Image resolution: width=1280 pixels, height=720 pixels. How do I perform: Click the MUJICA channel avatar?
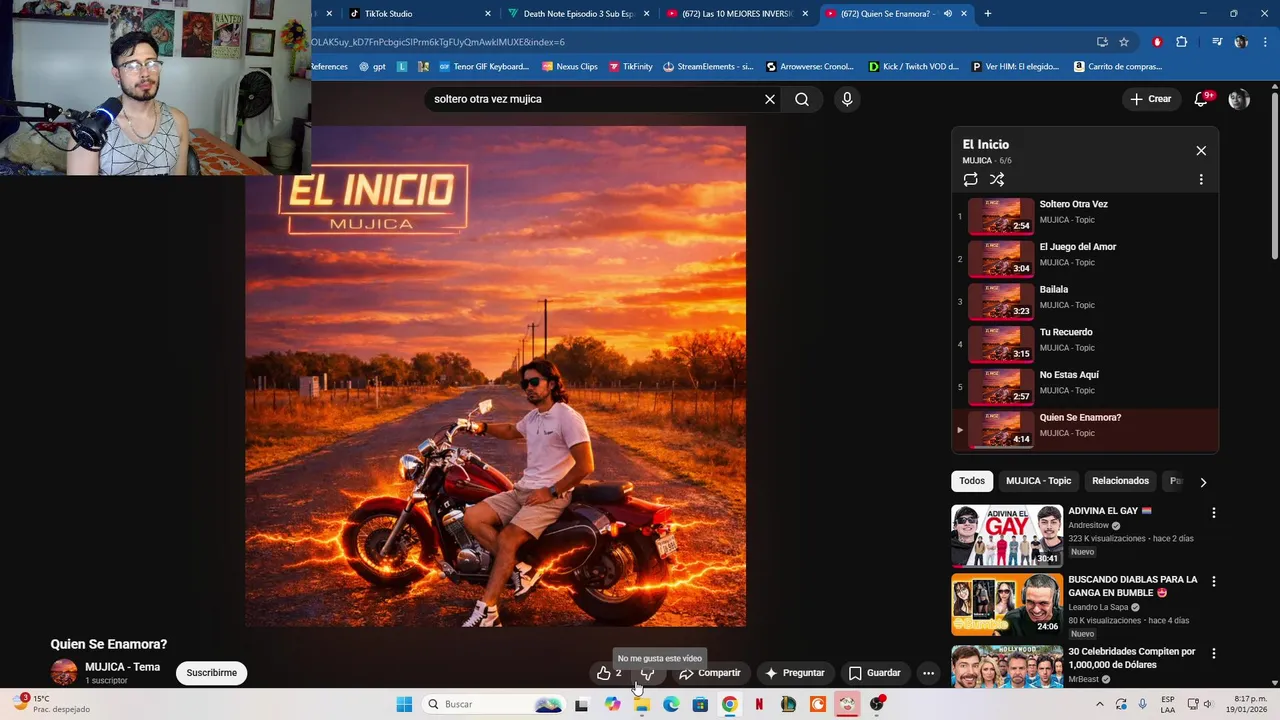[x=64, y=673]
